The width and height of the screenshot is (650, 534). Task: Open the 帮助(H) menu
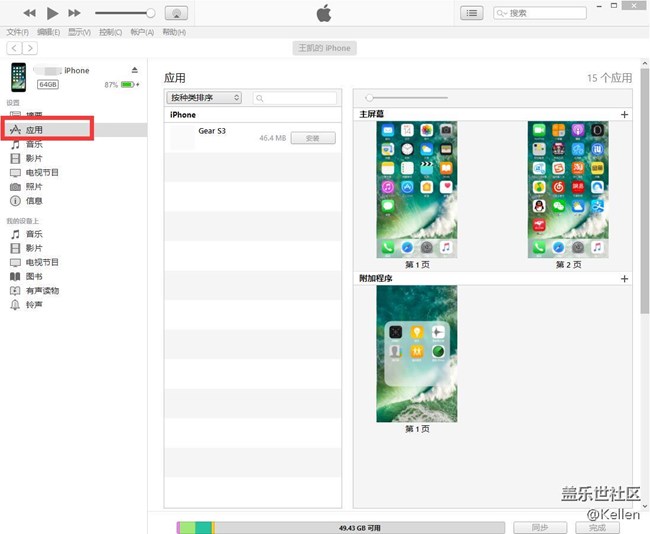coord(174,32)
